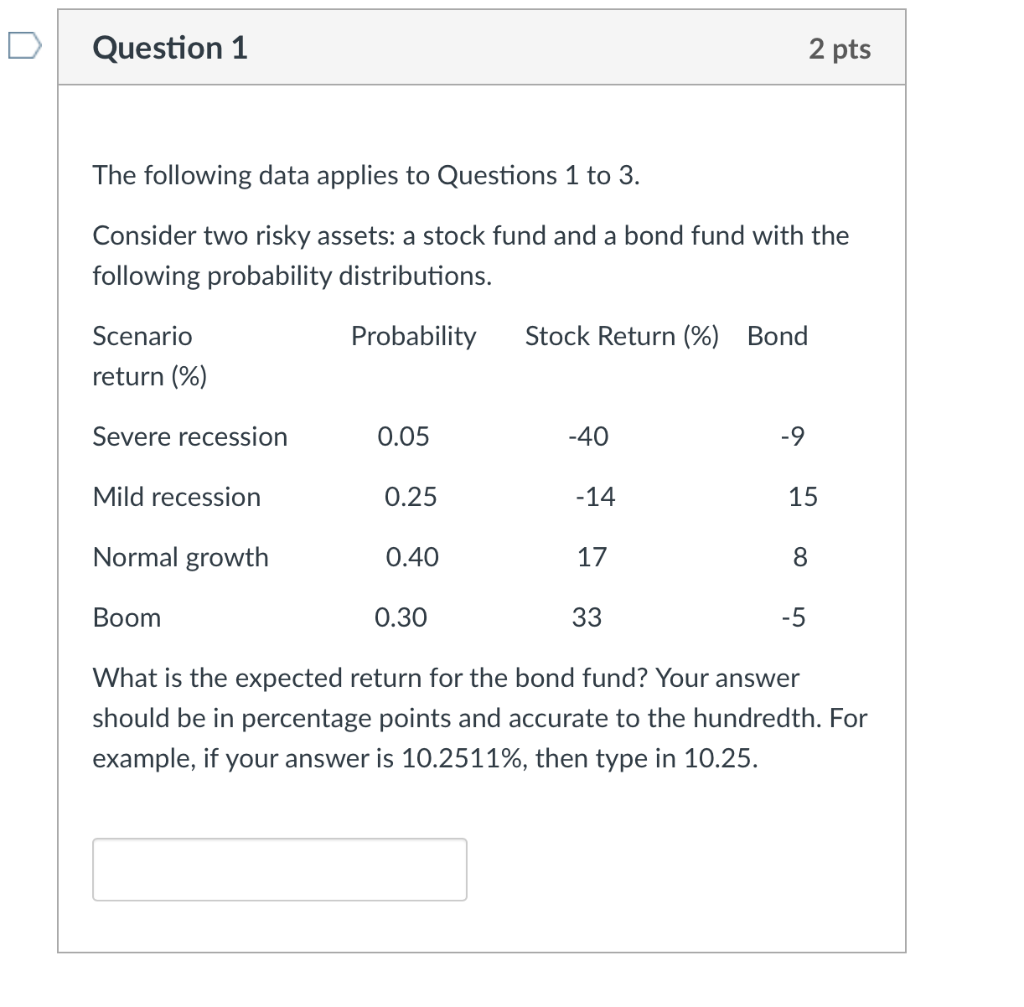
Task: Click the Bond column header
Action: click(x=777, y=336)
